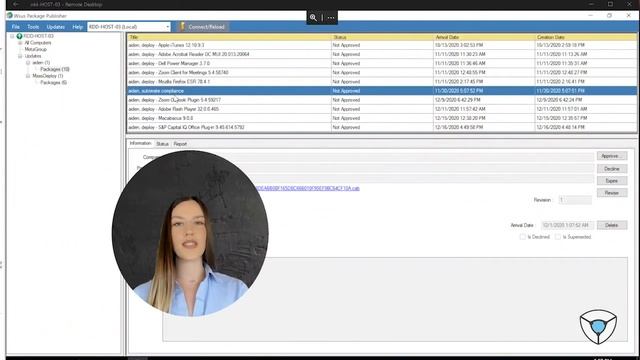Viewport: 640px width, 360px height.
Task: Open the remote session more options ellipsis
Action: (331, 18)
